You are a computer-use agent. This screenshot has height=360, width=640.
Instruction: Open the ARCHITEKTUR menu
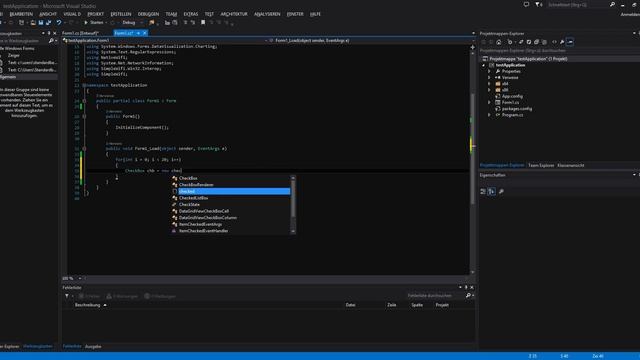(x=234, y=14)
